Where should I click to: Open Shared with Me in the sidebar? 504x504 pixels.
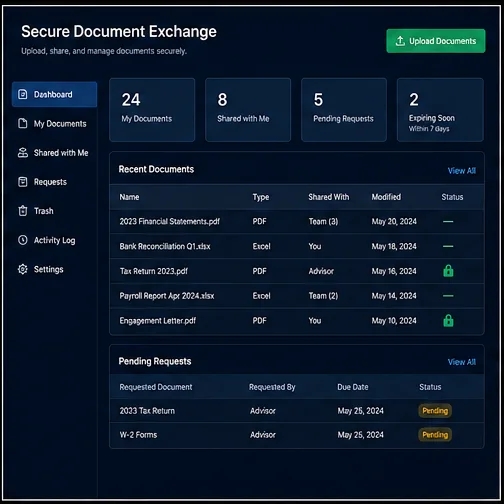61,153
